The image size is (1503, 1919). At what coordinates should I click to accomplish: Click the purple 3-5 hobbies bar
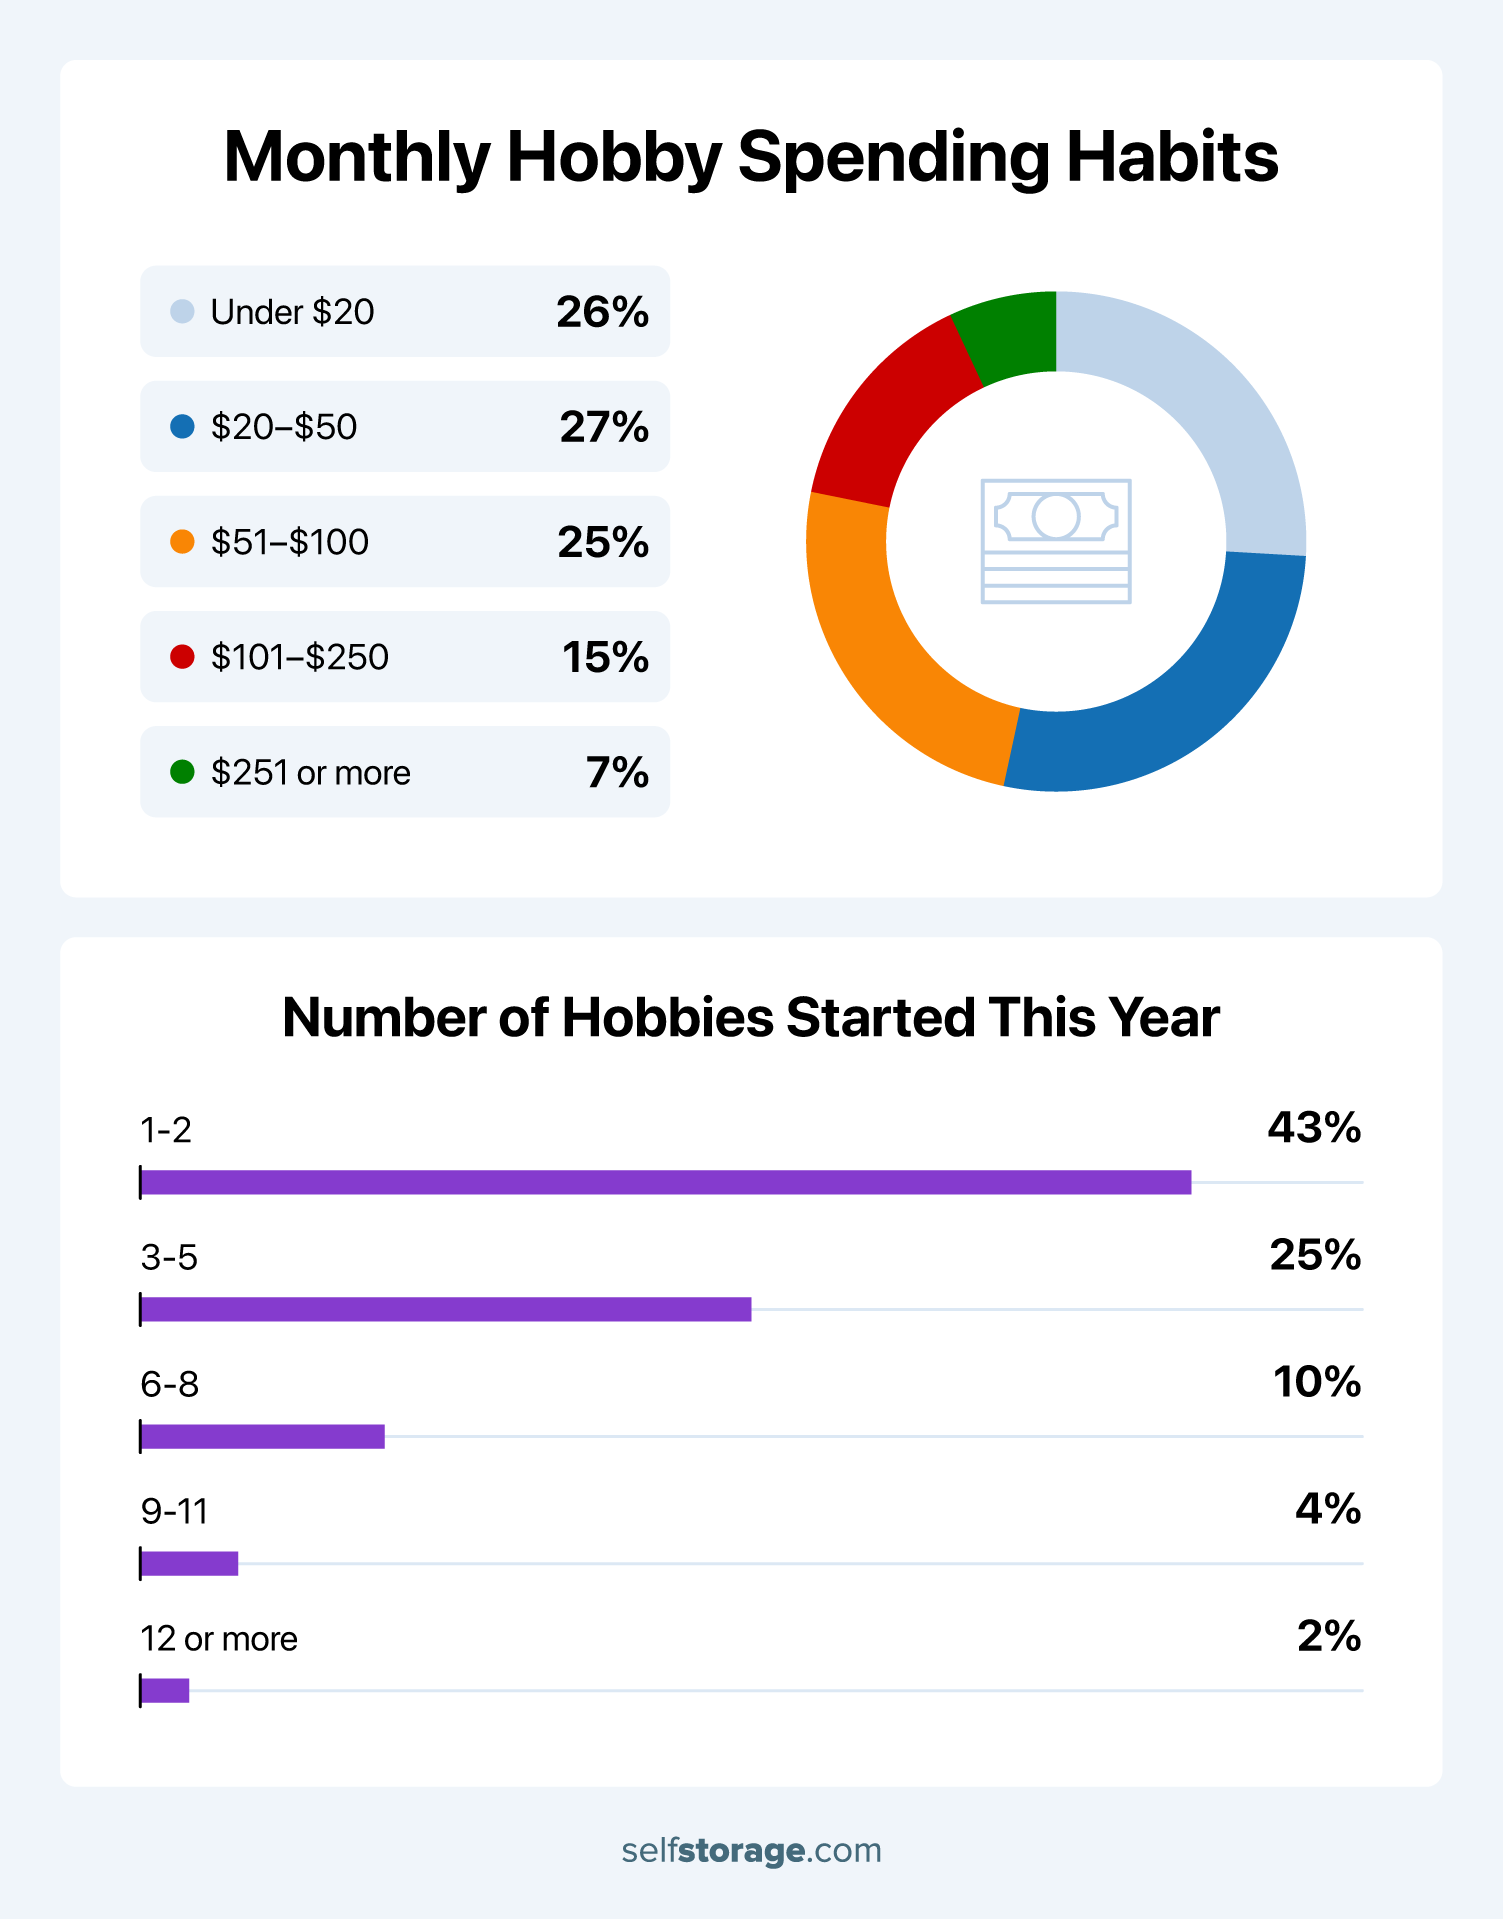445,1309
